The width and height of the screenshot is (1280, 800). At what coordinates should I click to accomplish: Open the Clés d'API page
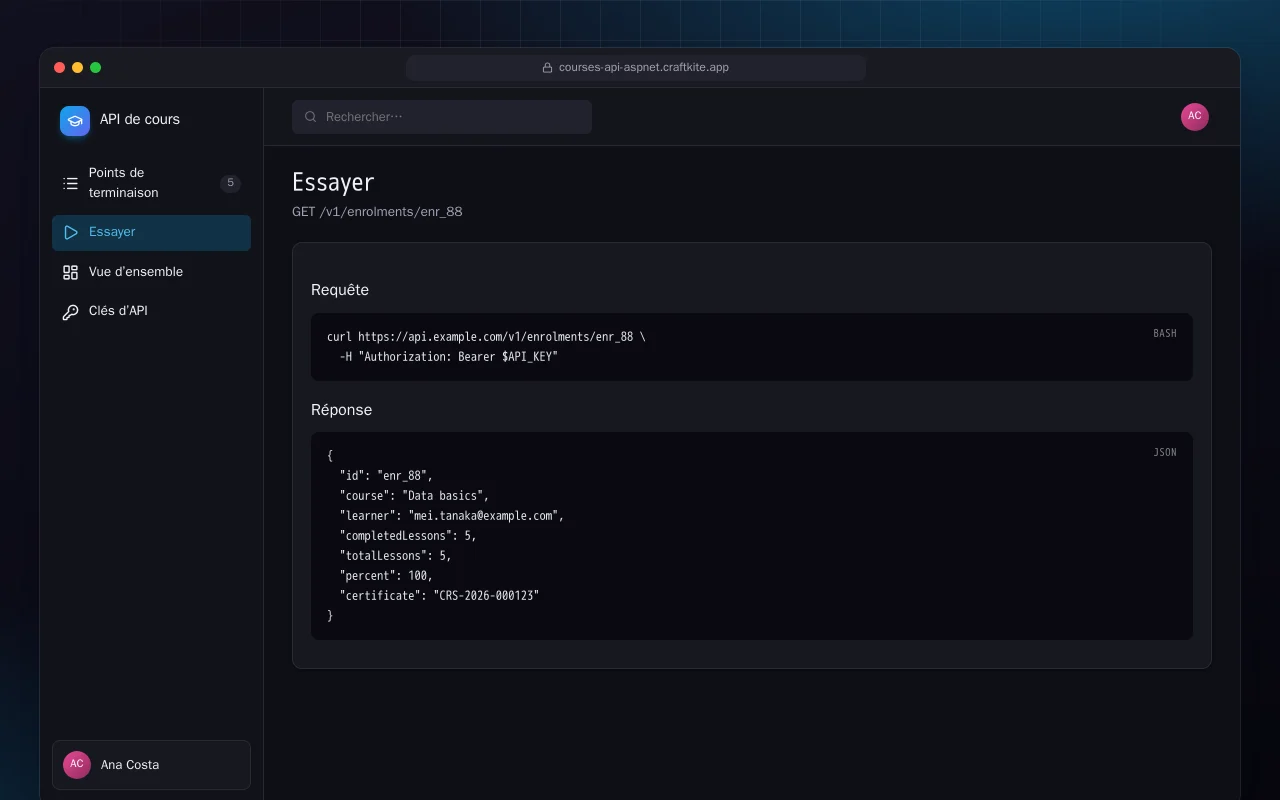[x=151, y=311]
